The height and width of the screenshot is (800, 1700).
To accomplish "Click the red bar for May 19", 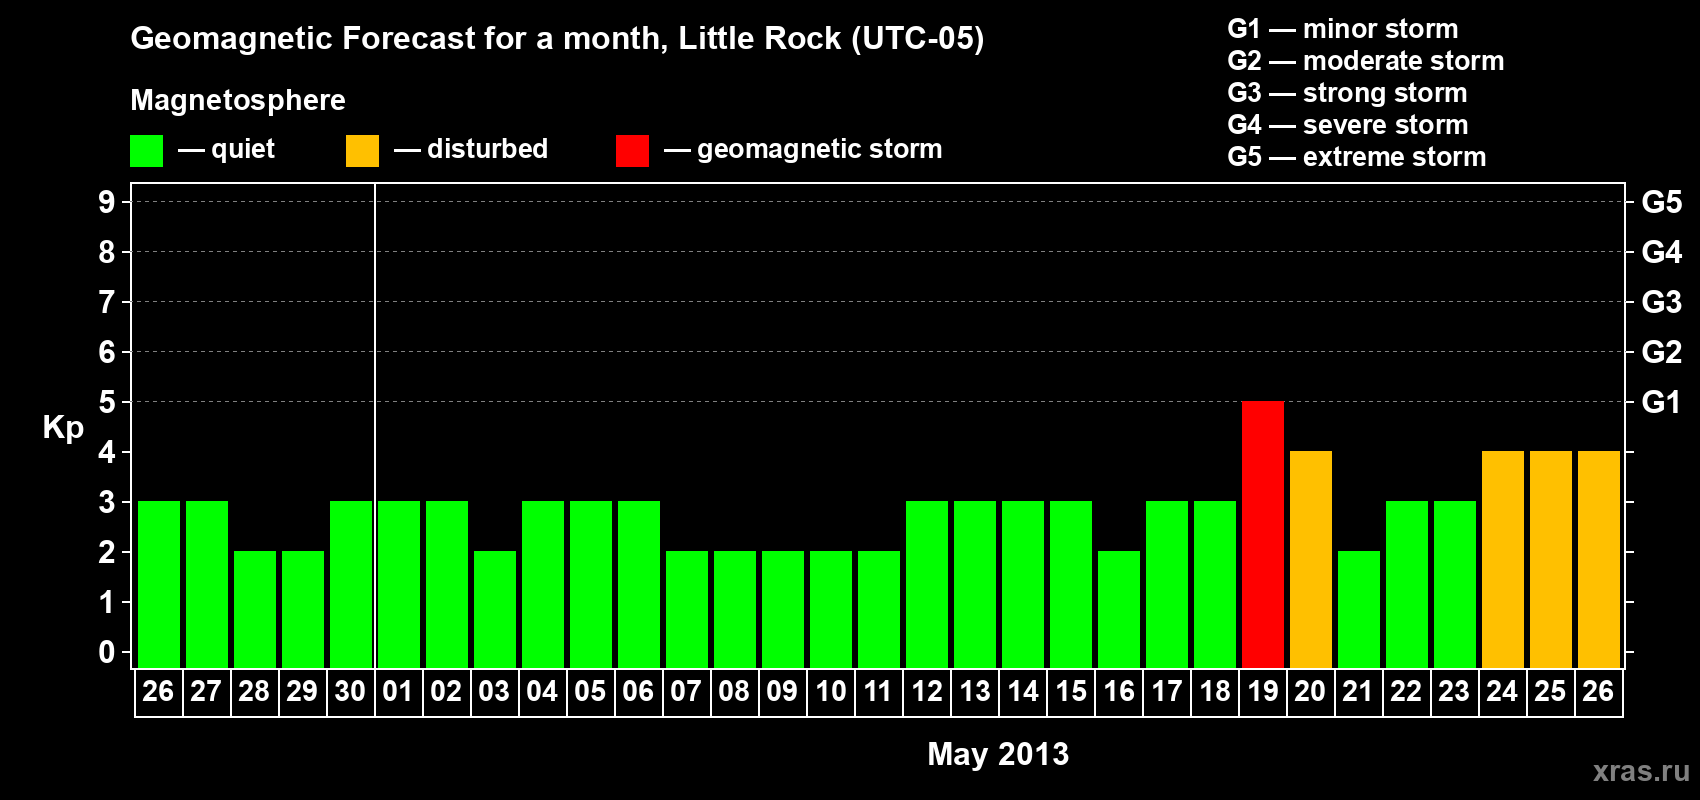I will pyautogui.click(x=1263, y=534).
